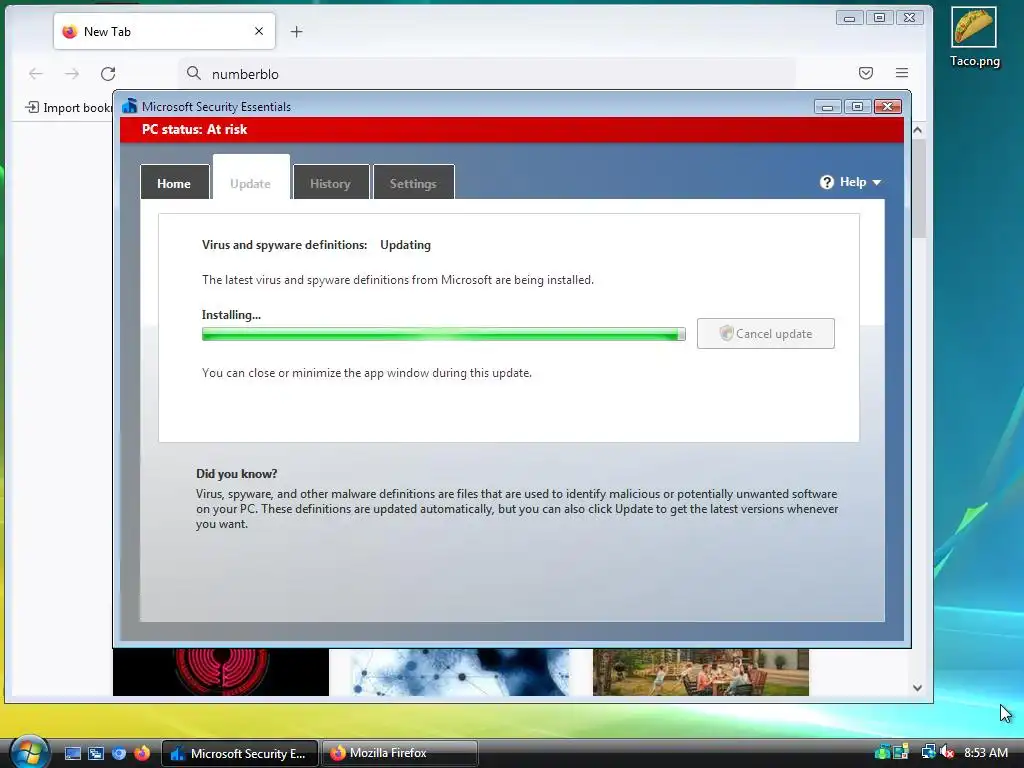Image resolution: width=1024 pixels, height=768 pixels.
Task: Click the Windows Sidebar tray icon
Action: pos(901,752)
